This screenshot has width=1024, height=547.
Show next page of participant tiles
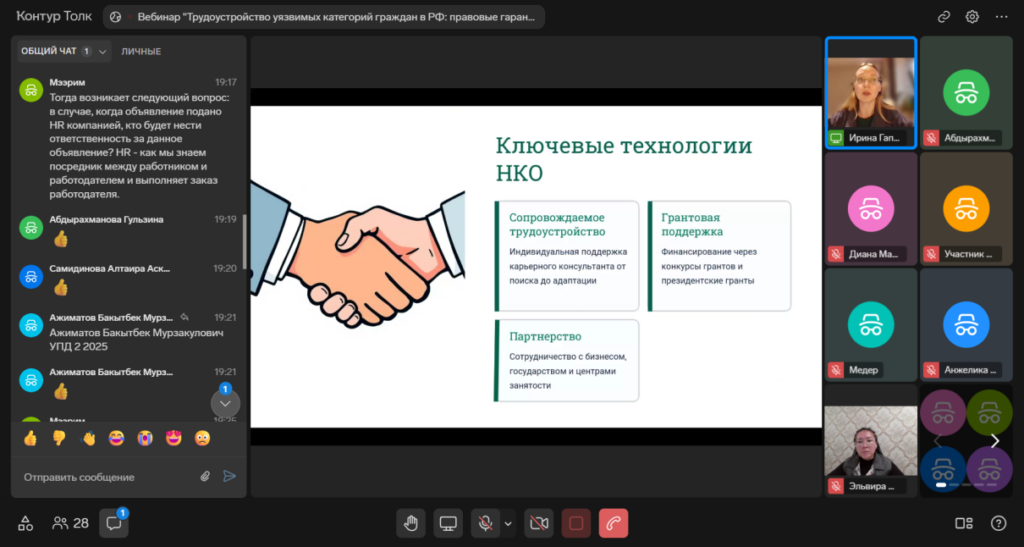[x=994, y=441]
